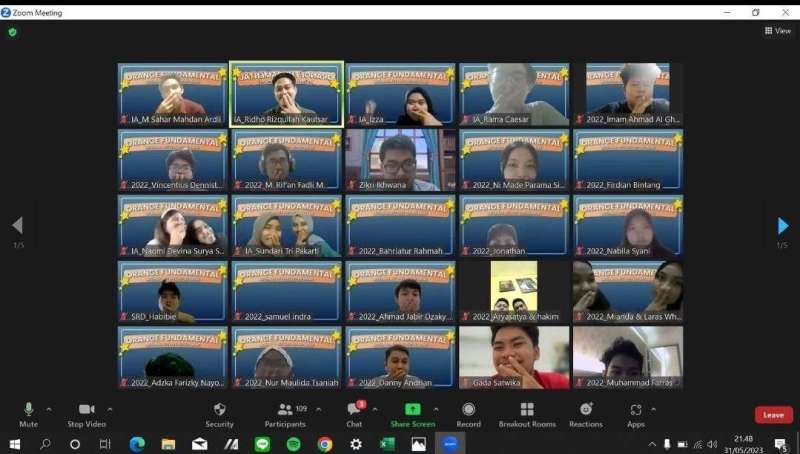Open video options arrow beside Stop Video

[x=110, y=409]
